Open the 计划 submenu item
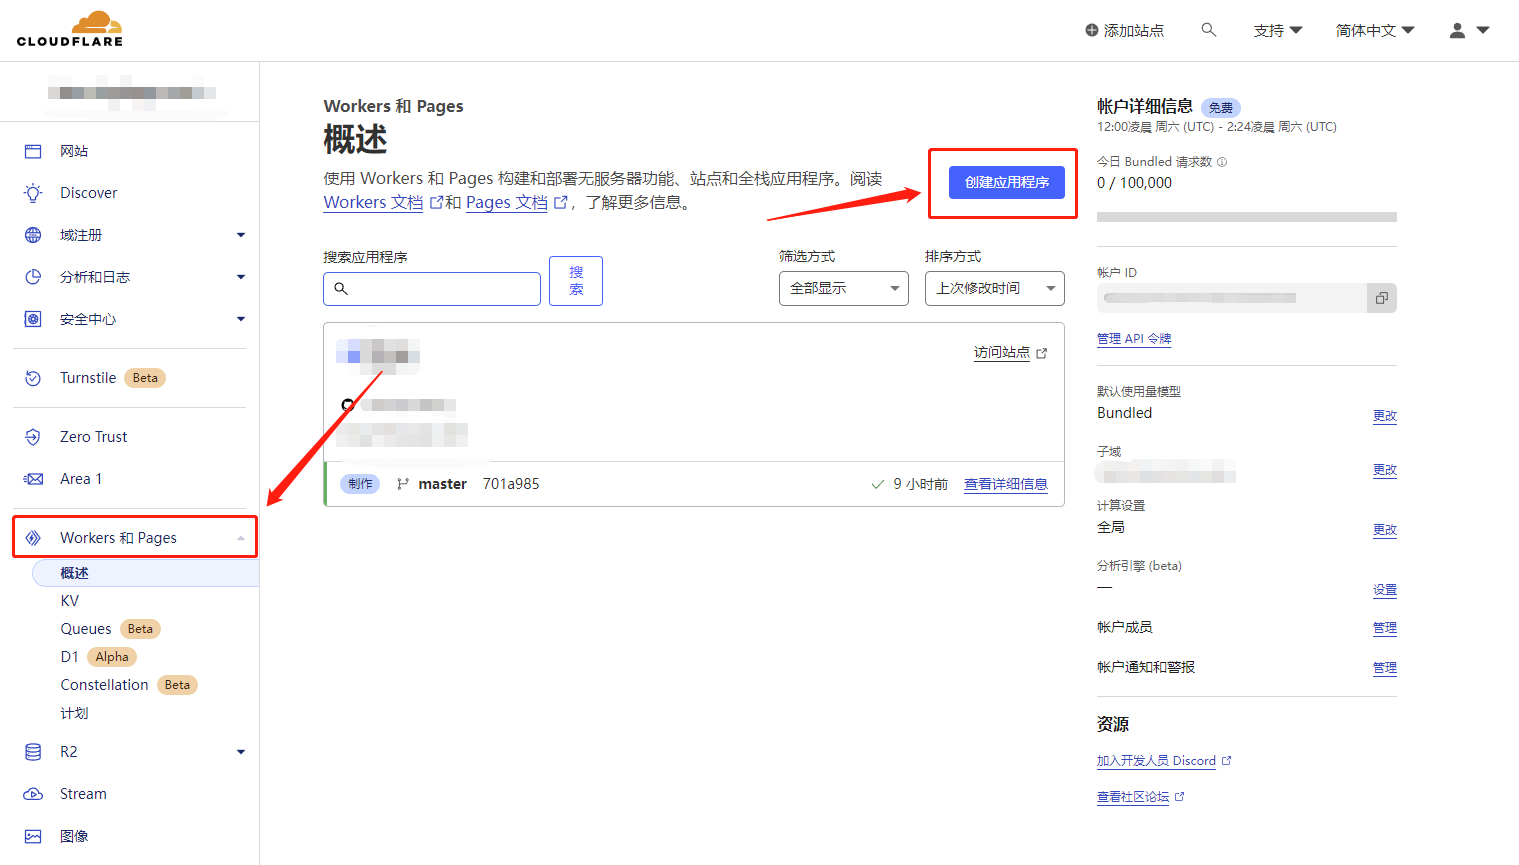The image size is (1519, 865). tap(74, 713)
